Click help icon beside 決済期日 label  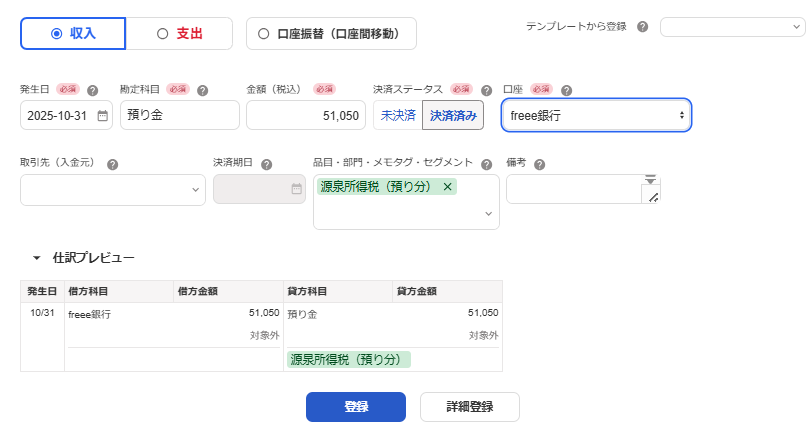click(267, 165)
